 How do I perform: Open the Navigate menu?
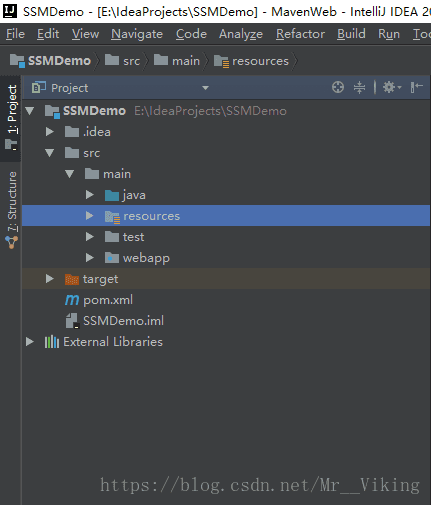pyautogui.click(x=137, y=34)
